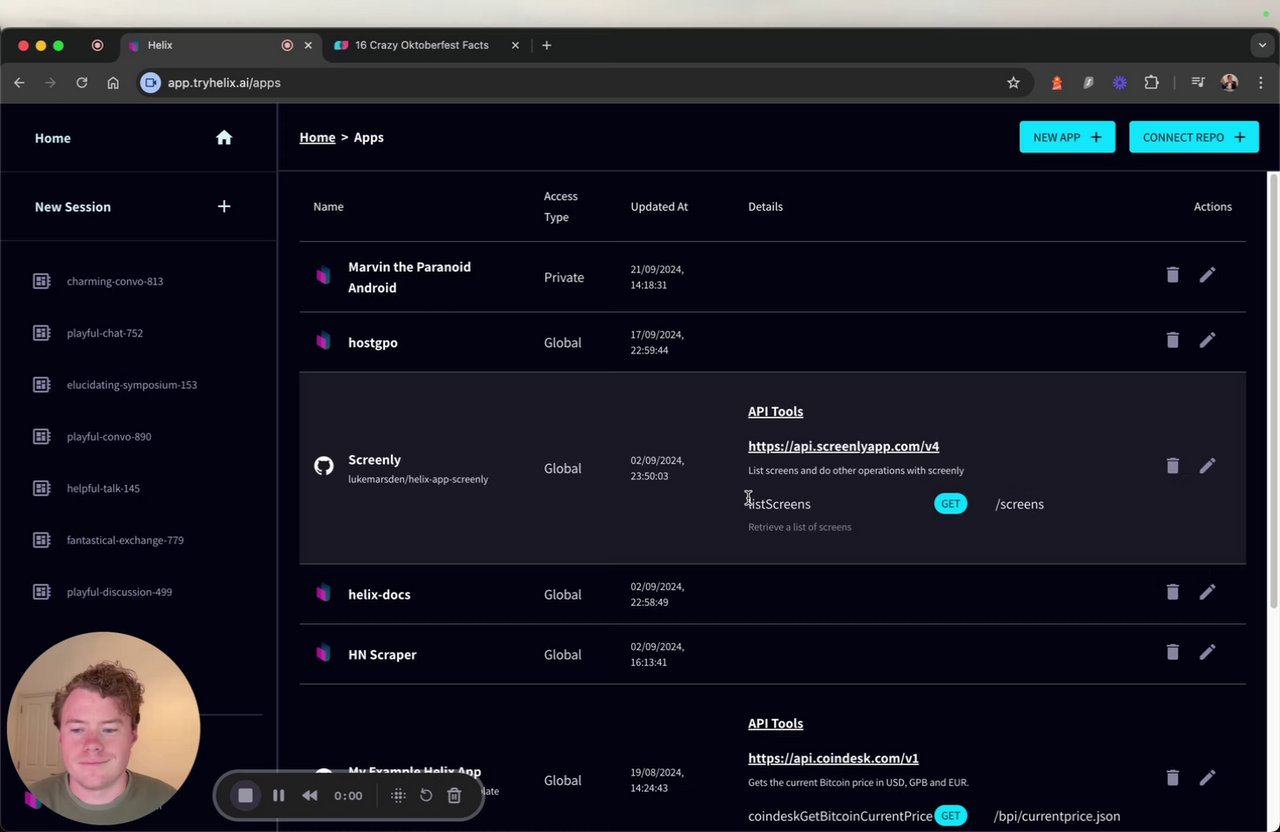Delete the My Example Helix App row
Image resolution: width=1280 pixels, height=832 pixels.
click(1172, 778)
